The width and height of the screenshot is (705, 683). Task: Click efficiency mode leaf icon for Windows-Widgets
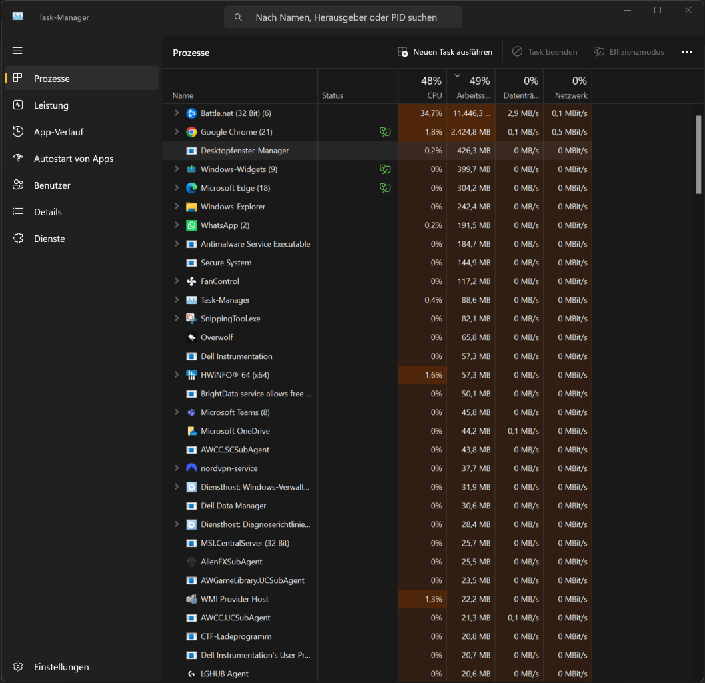coord(385,170)
